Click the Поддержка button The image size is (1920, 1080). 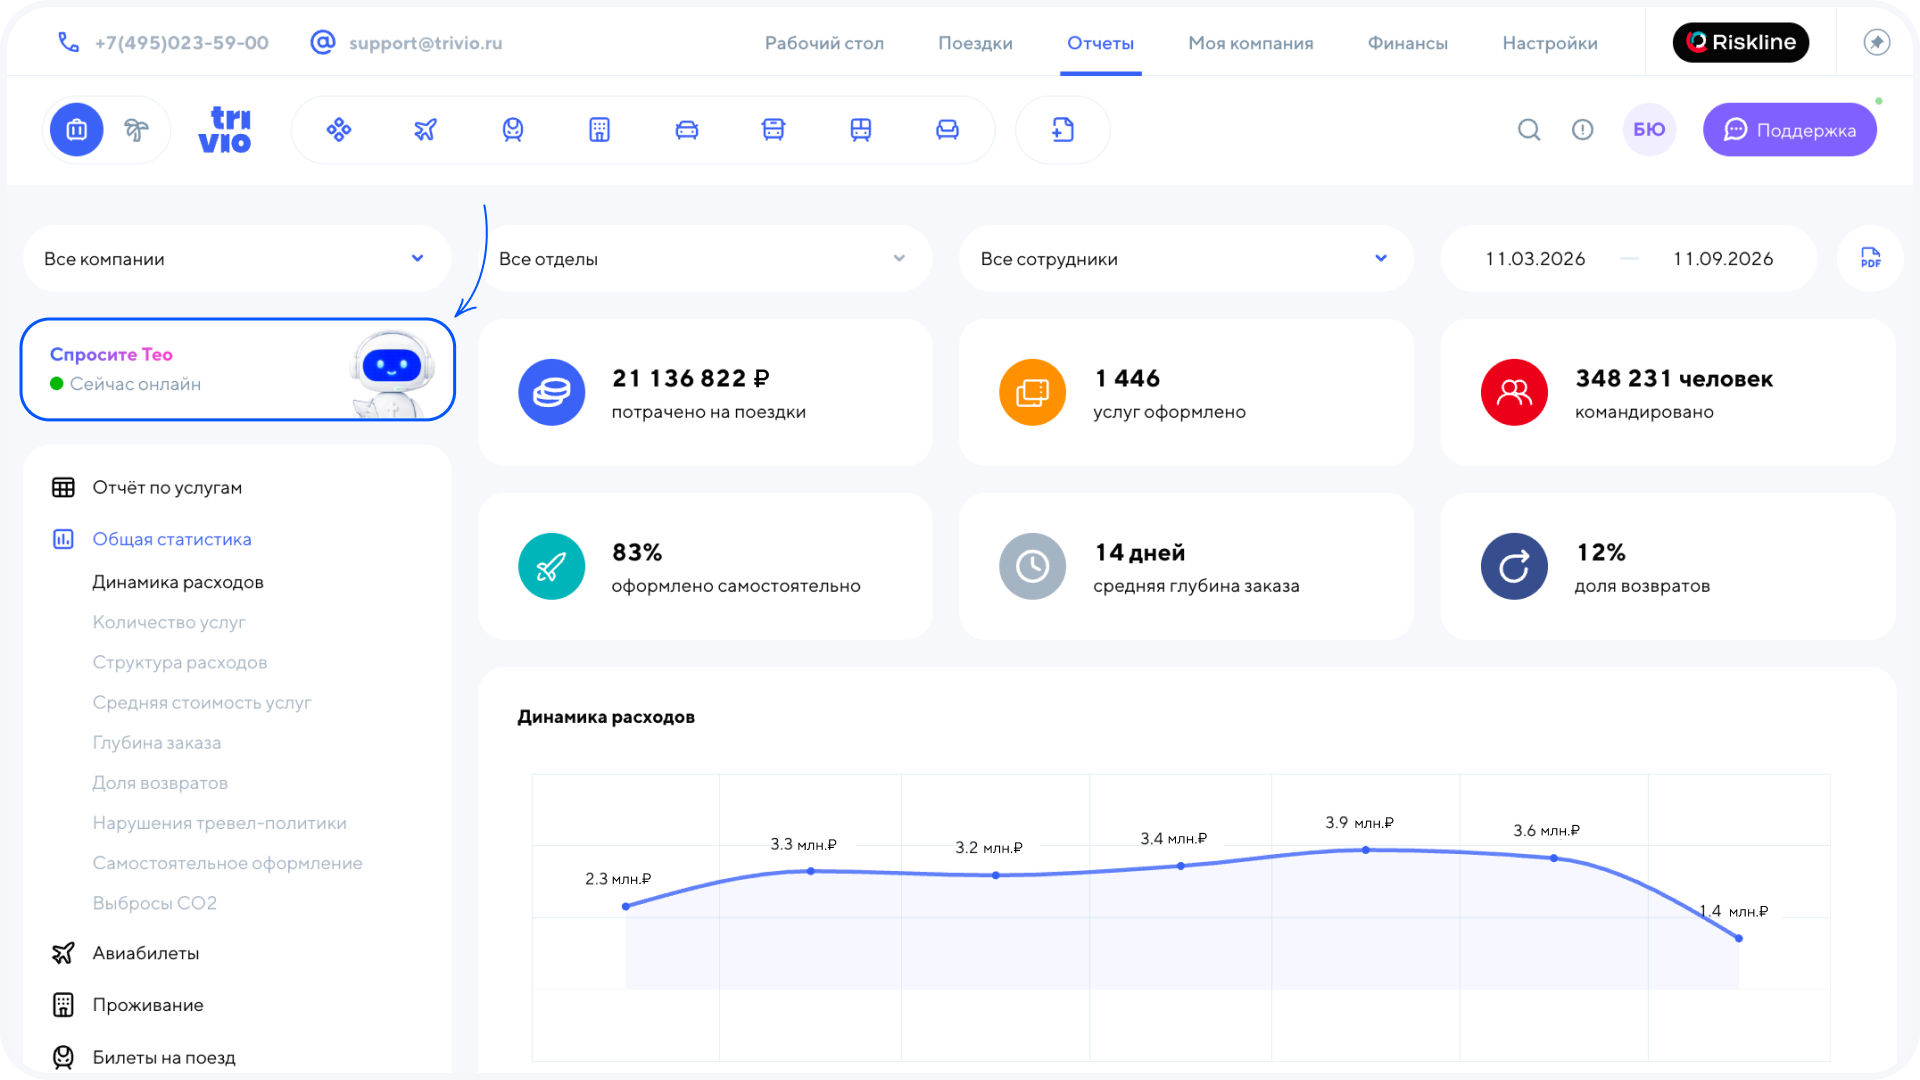pos(1789,130)
